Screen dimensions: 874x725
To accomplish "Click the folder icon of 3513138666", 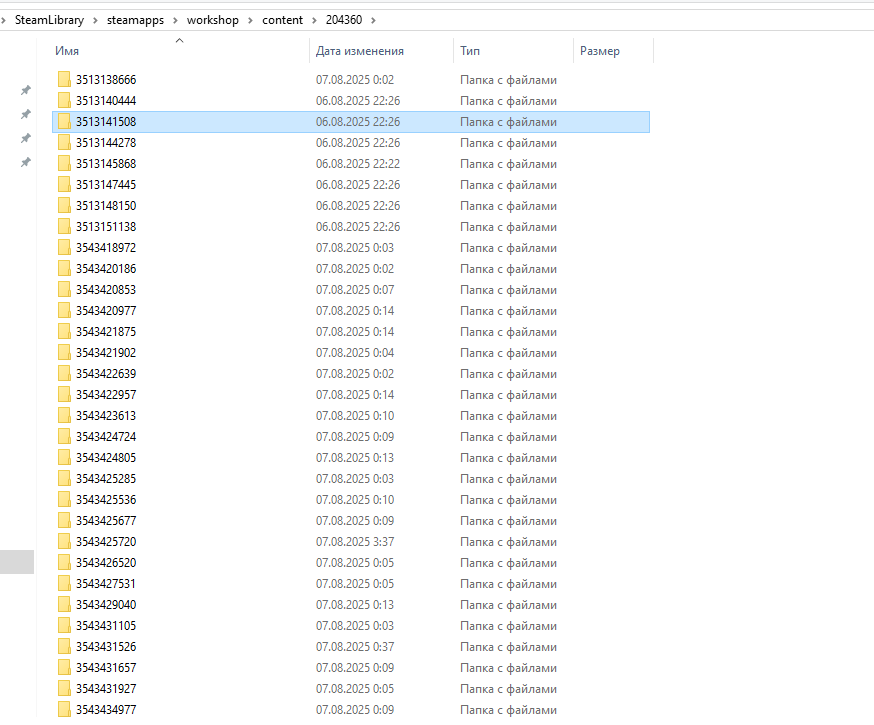I will pyautogui.click(x=64, y=80).
